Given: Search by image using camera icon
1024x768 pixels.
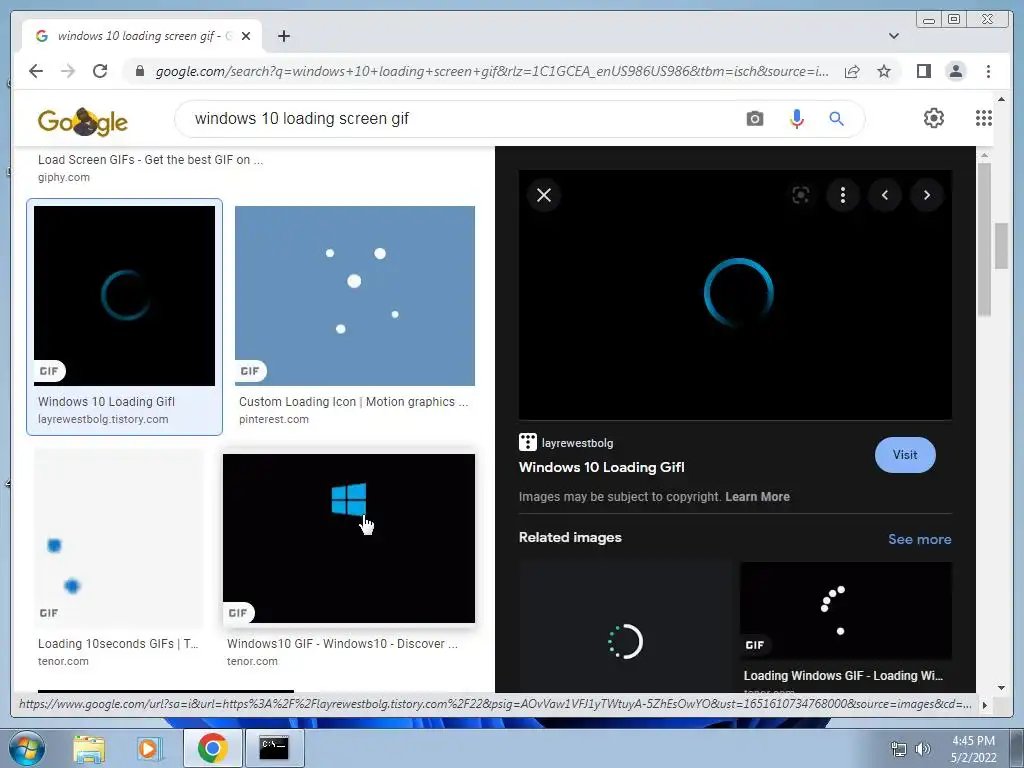Looking at the screenshot, I should pyautogui.click(x=754, y=119).
